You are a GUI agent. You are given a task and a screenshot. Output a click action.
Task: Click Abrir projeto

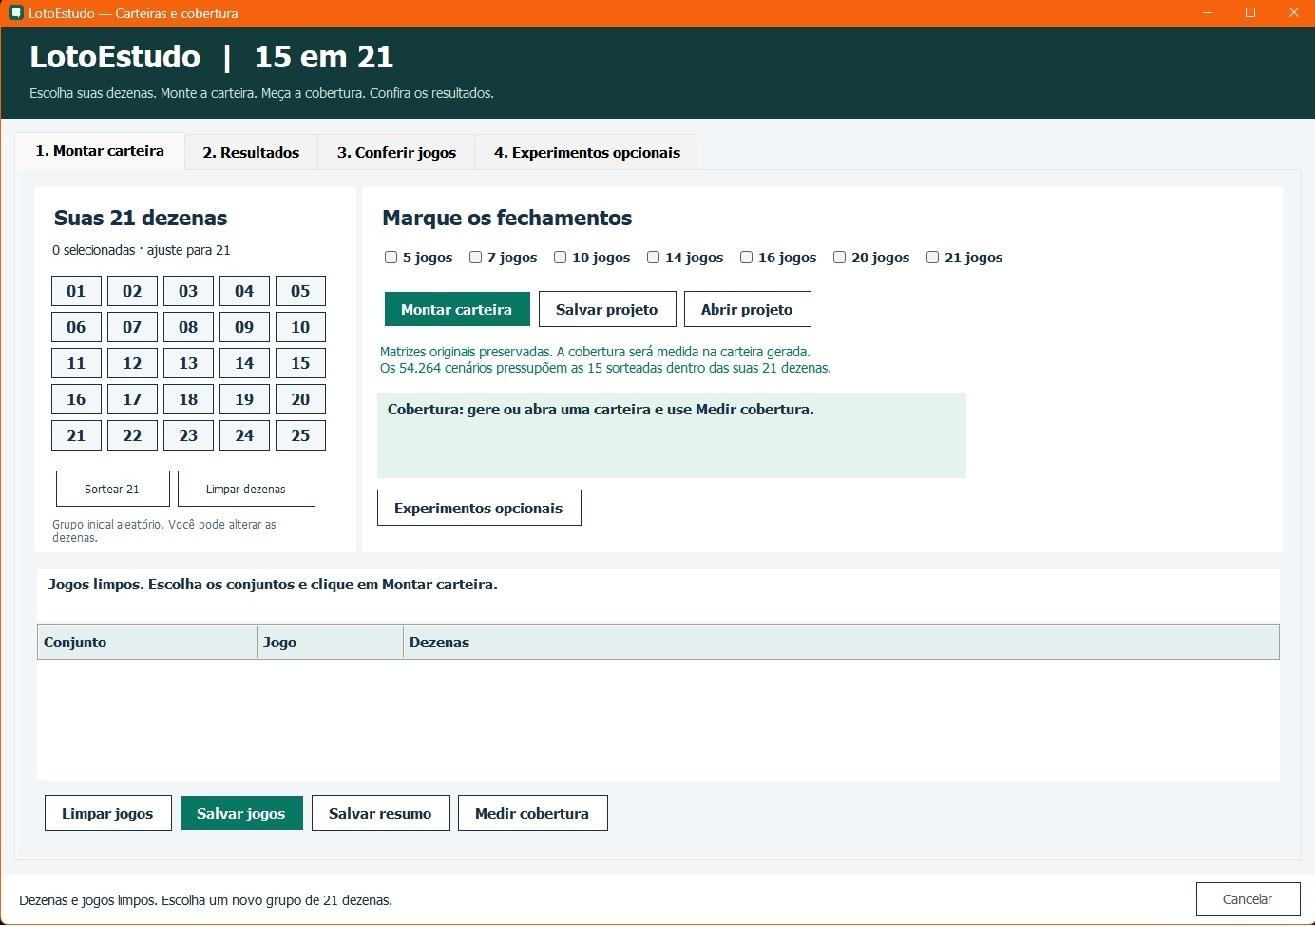coord(747,309)
